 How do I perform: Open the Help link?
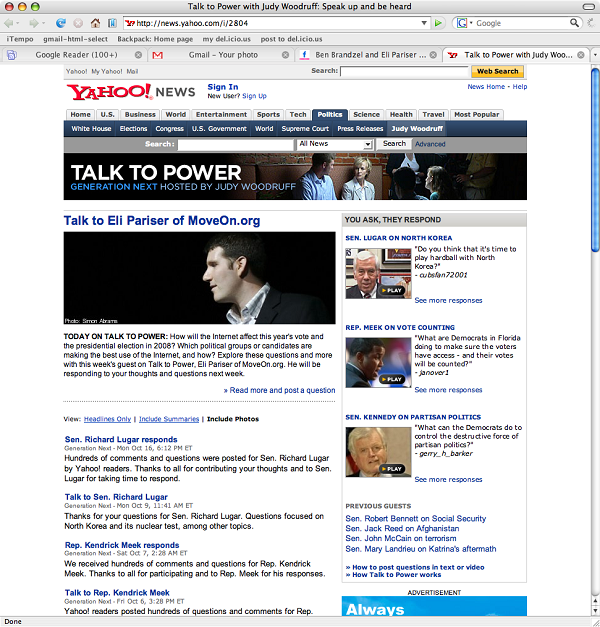(x=520, y=87)
